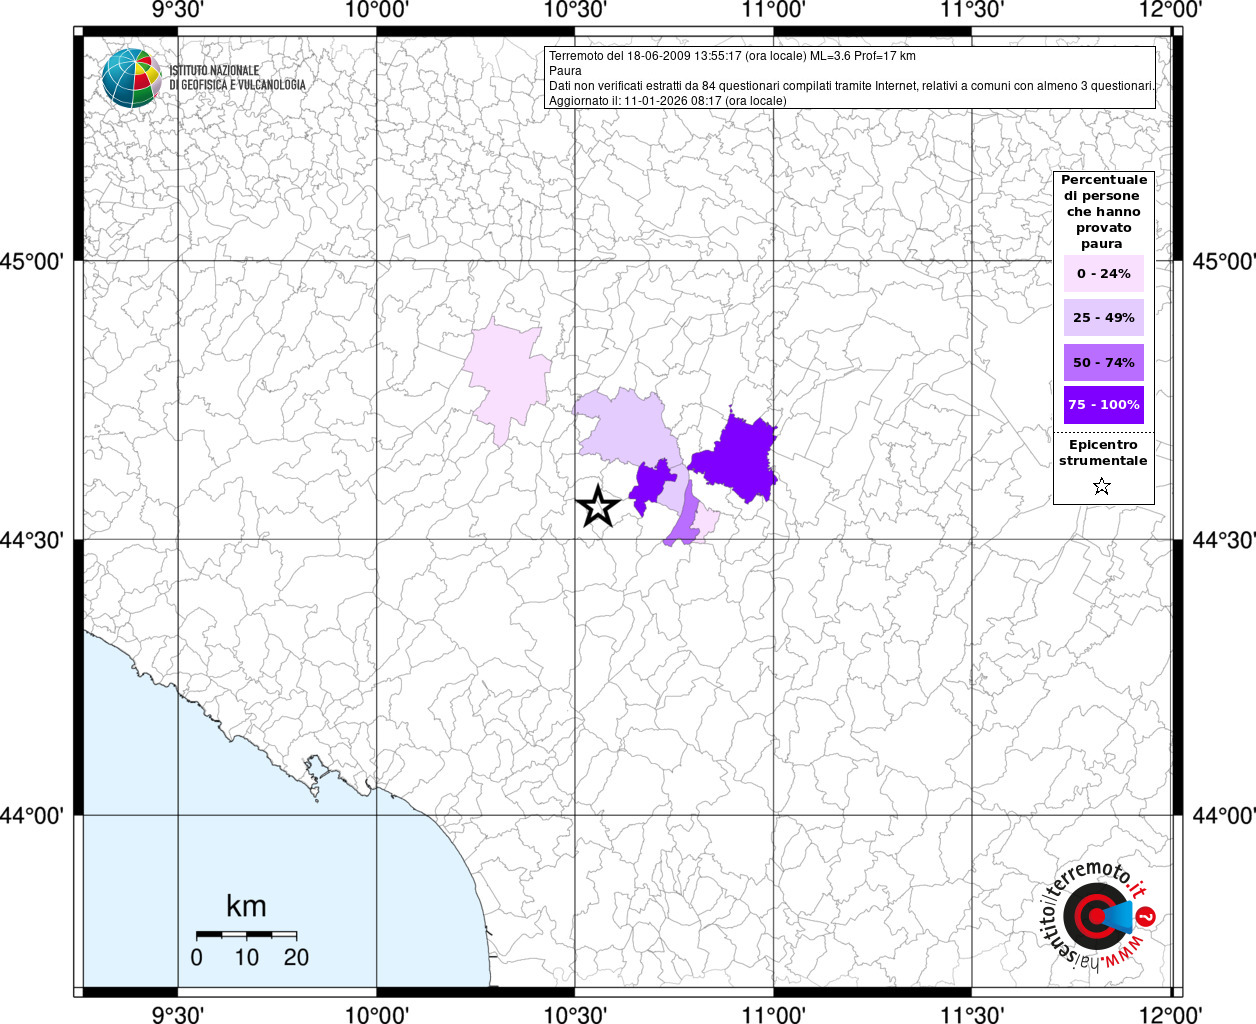This screenshot has height=1024, width=1256.
Task: Click the 'Dati non verificati' description line
Action: pyautogui.click(x=851, y=86)
